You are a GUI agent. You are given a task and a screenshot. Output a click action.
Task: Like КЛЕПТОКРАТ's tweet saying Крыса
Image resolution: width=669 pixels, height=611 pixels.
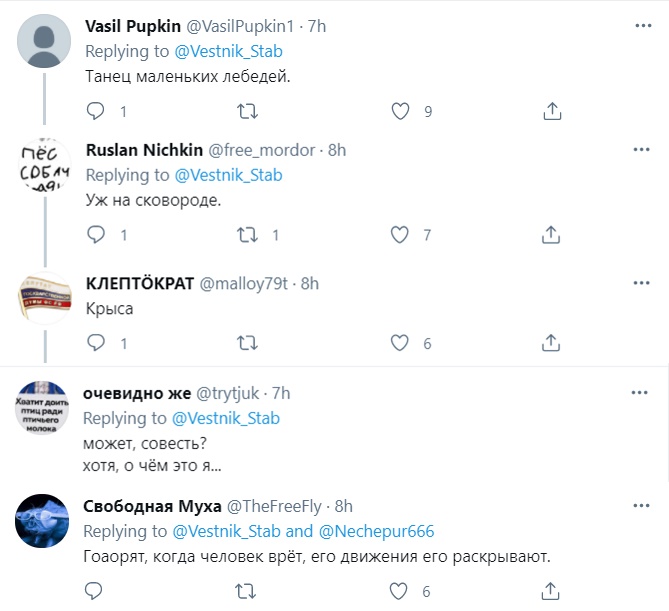point(400,343)
